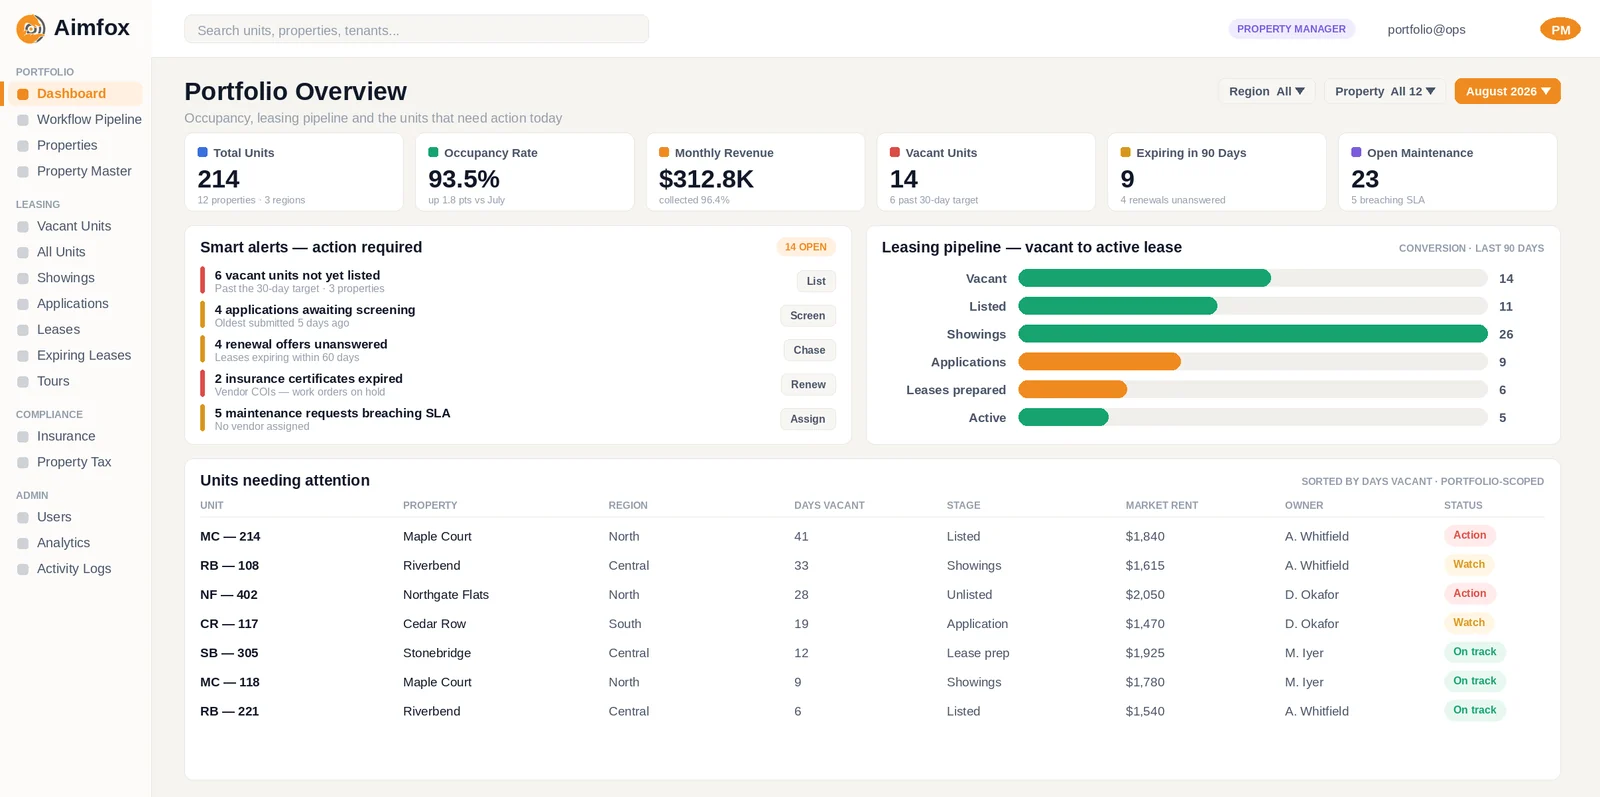Click the Insurance sidebar icon
Screen dimensions: 1600x797
[x=23, y=437]
